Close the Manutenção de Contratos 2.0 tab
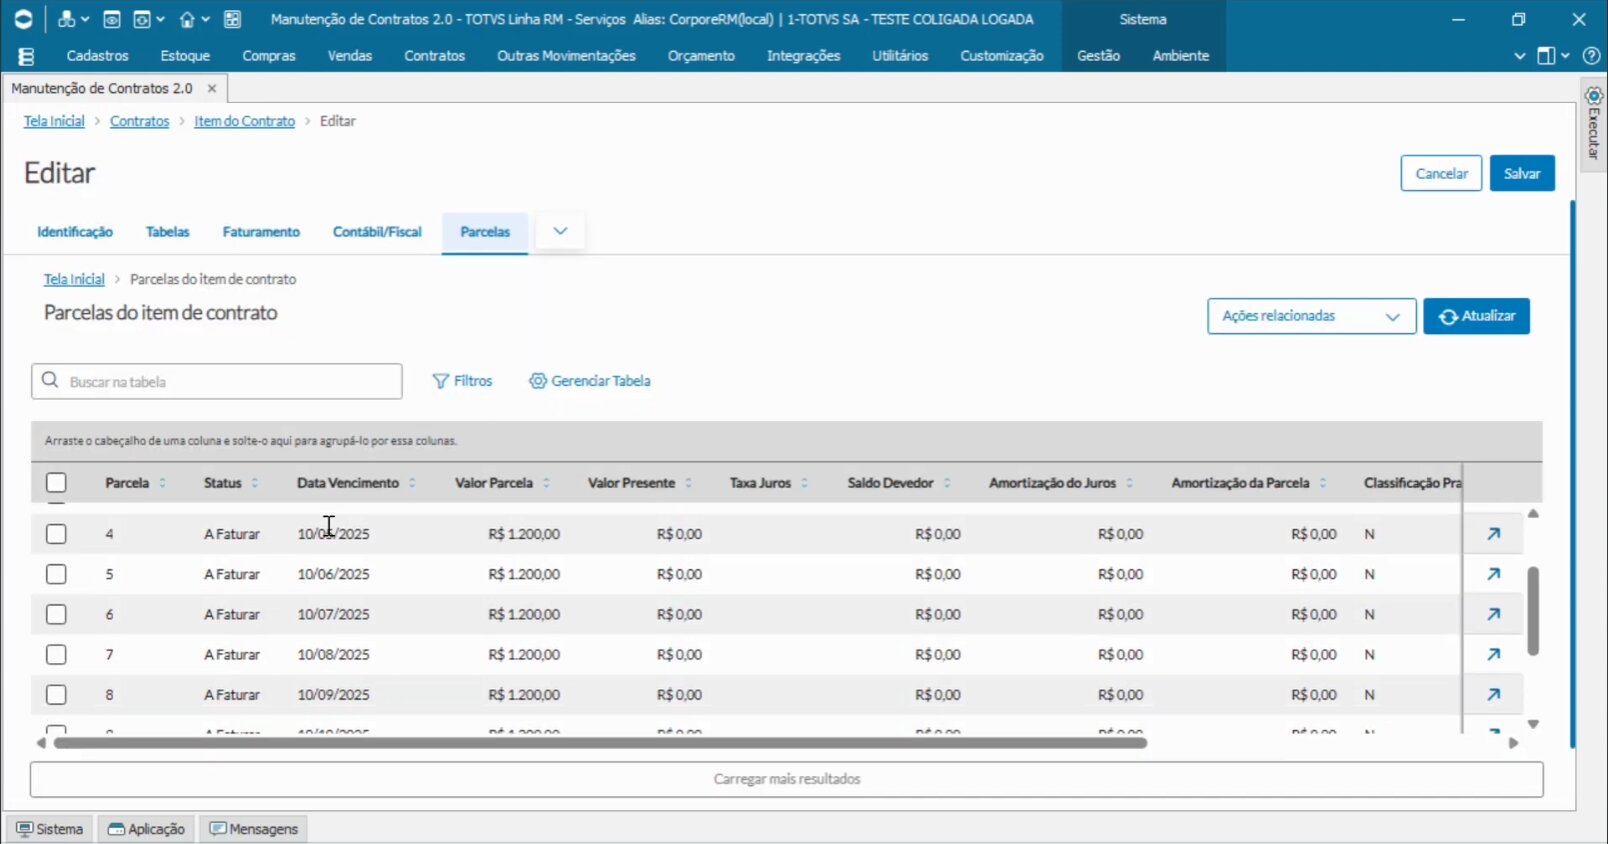1608x844 pixels. click(212, 88)
